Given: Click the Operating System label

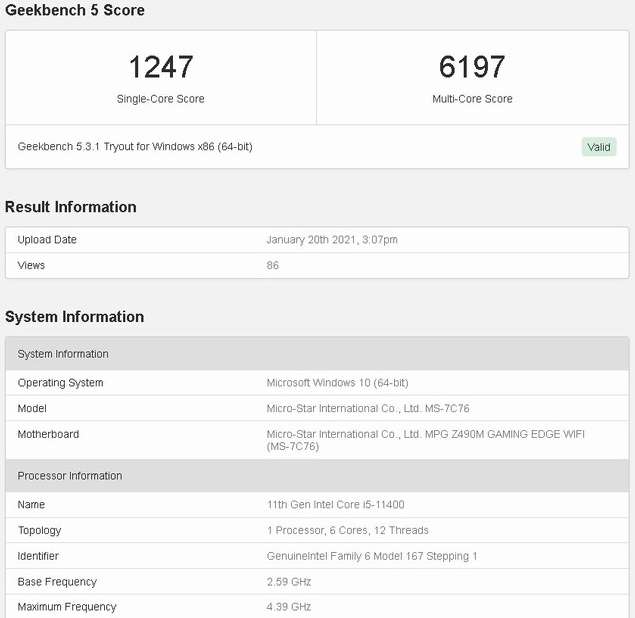Looking at the screenshot, I should click(60, 383).
